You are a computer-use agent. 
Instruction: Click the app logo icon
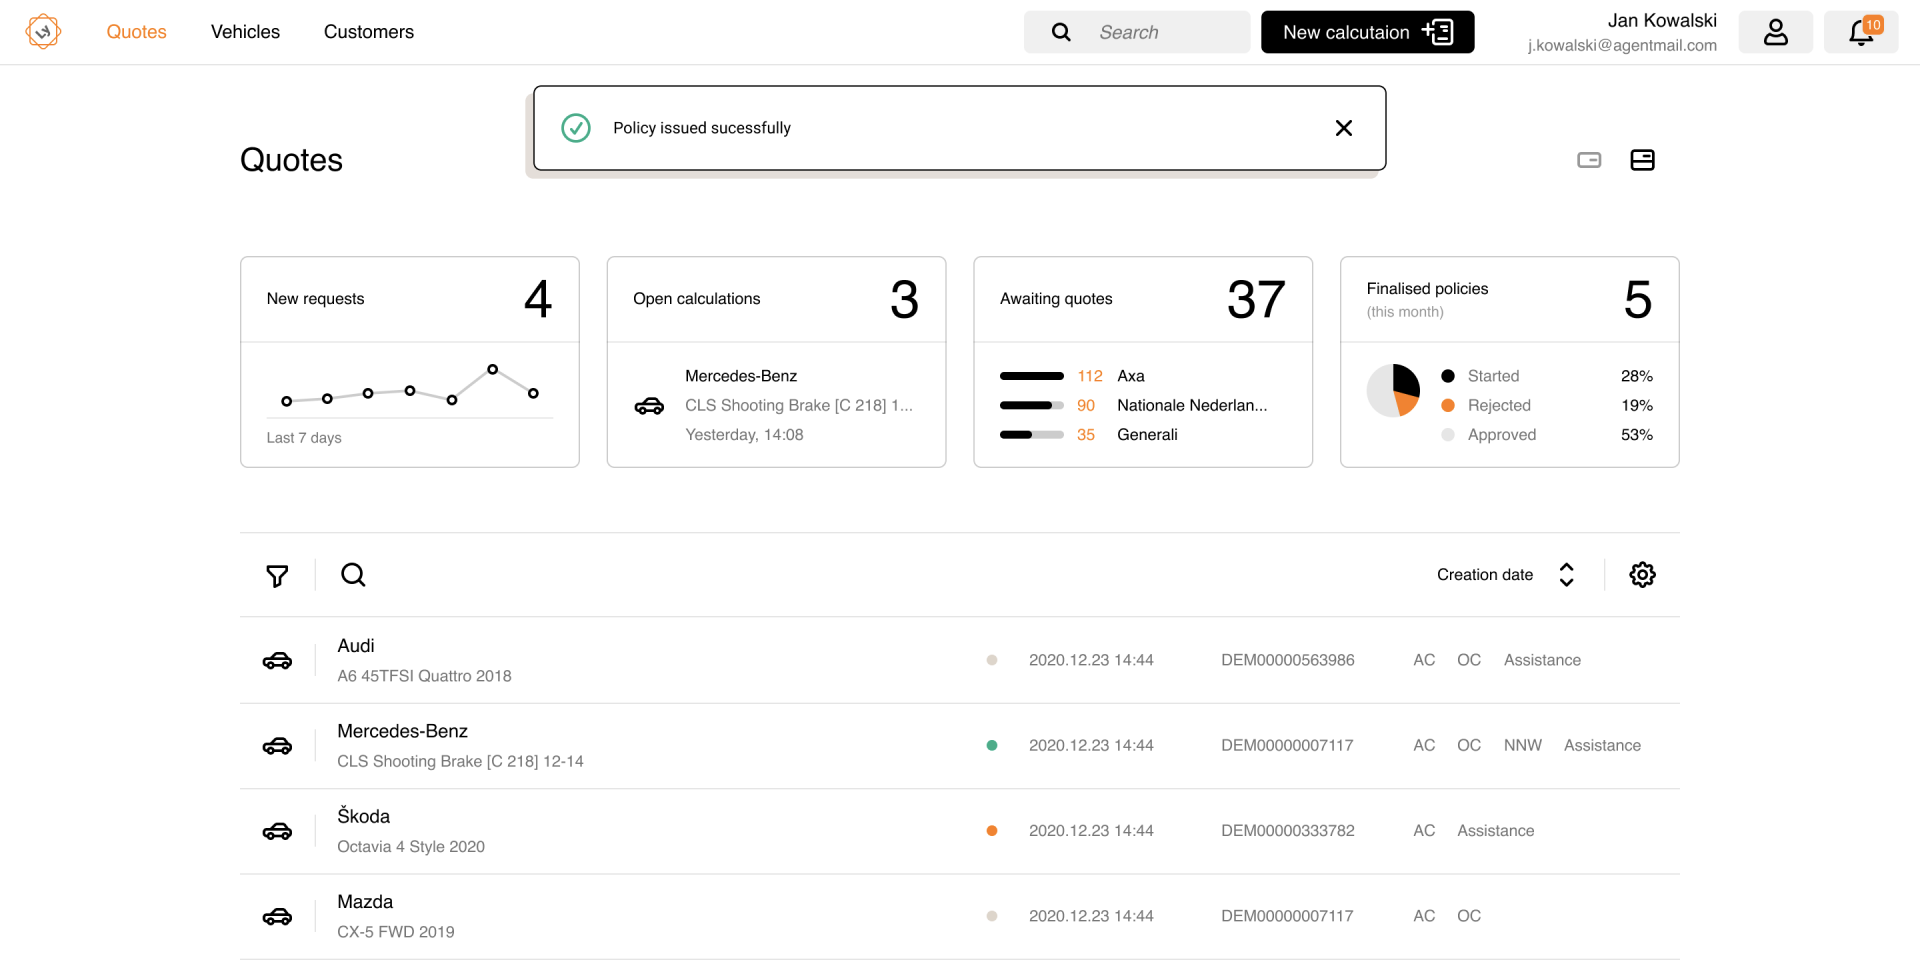[x=43, y=32]
